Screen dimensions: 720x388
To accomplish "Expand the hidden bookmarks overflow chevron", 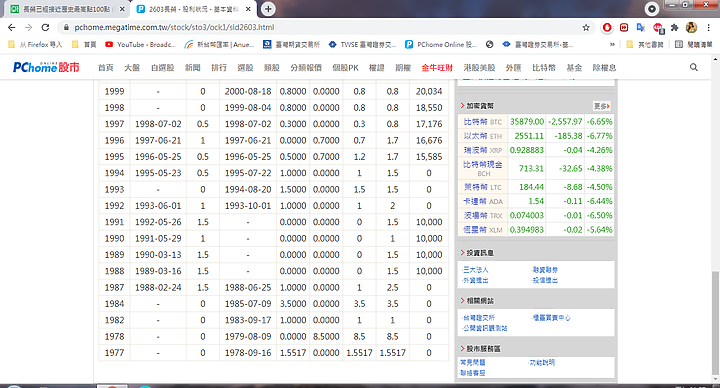I will 612,45.
